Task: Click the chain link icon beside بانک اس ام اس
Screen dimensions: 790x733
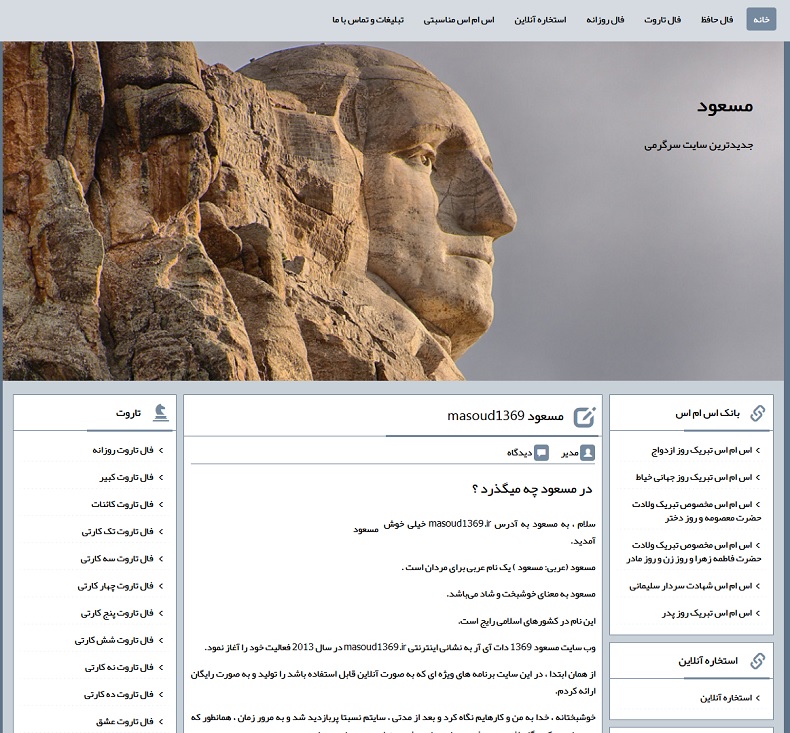Action: point(757,413)
